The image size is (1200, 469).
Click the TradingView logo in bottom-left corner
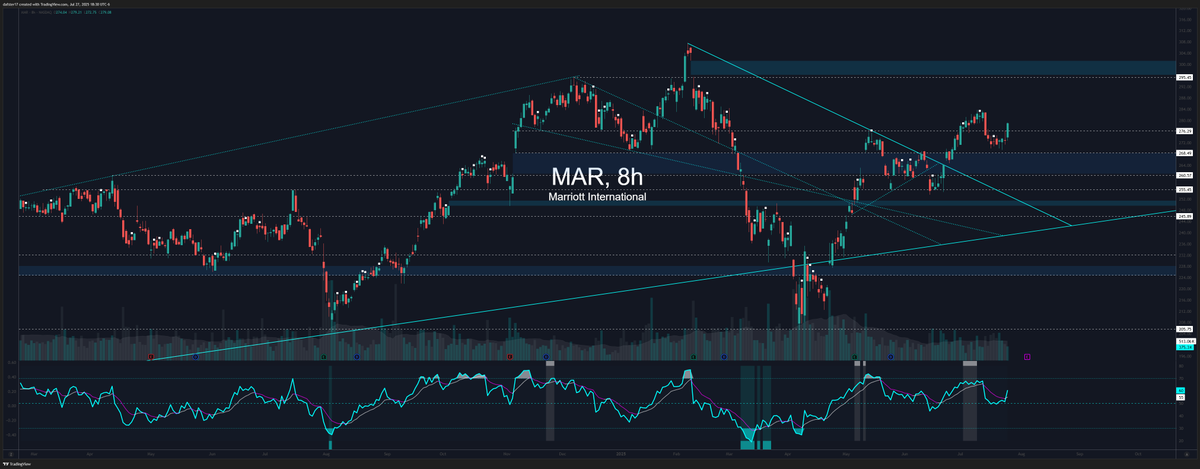[x=17, y=463]
